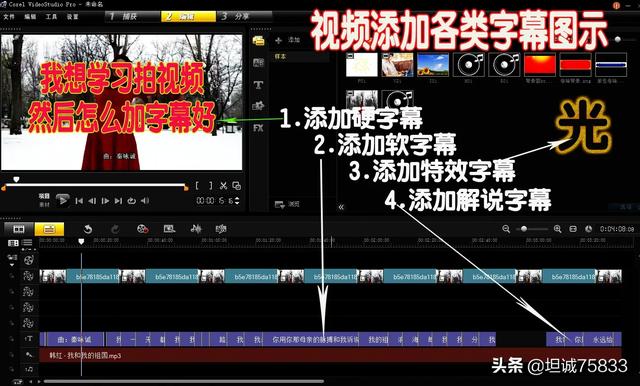This screenshot has height=386, width=640.
Task: Select the 韩红 - 我和我的祖国.mp3 audio clip
Action: 330,355
